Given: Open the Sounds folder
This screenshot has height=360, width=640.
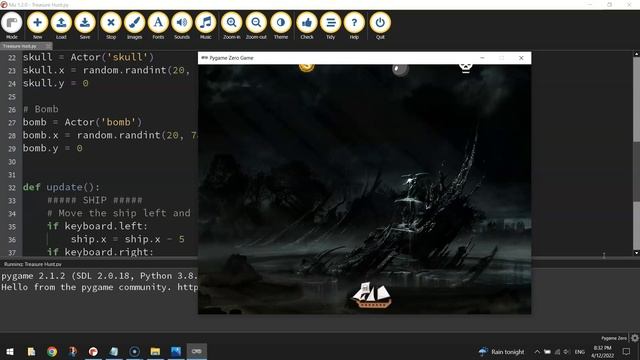Looking at the screenshot, I should click(182, 25).
